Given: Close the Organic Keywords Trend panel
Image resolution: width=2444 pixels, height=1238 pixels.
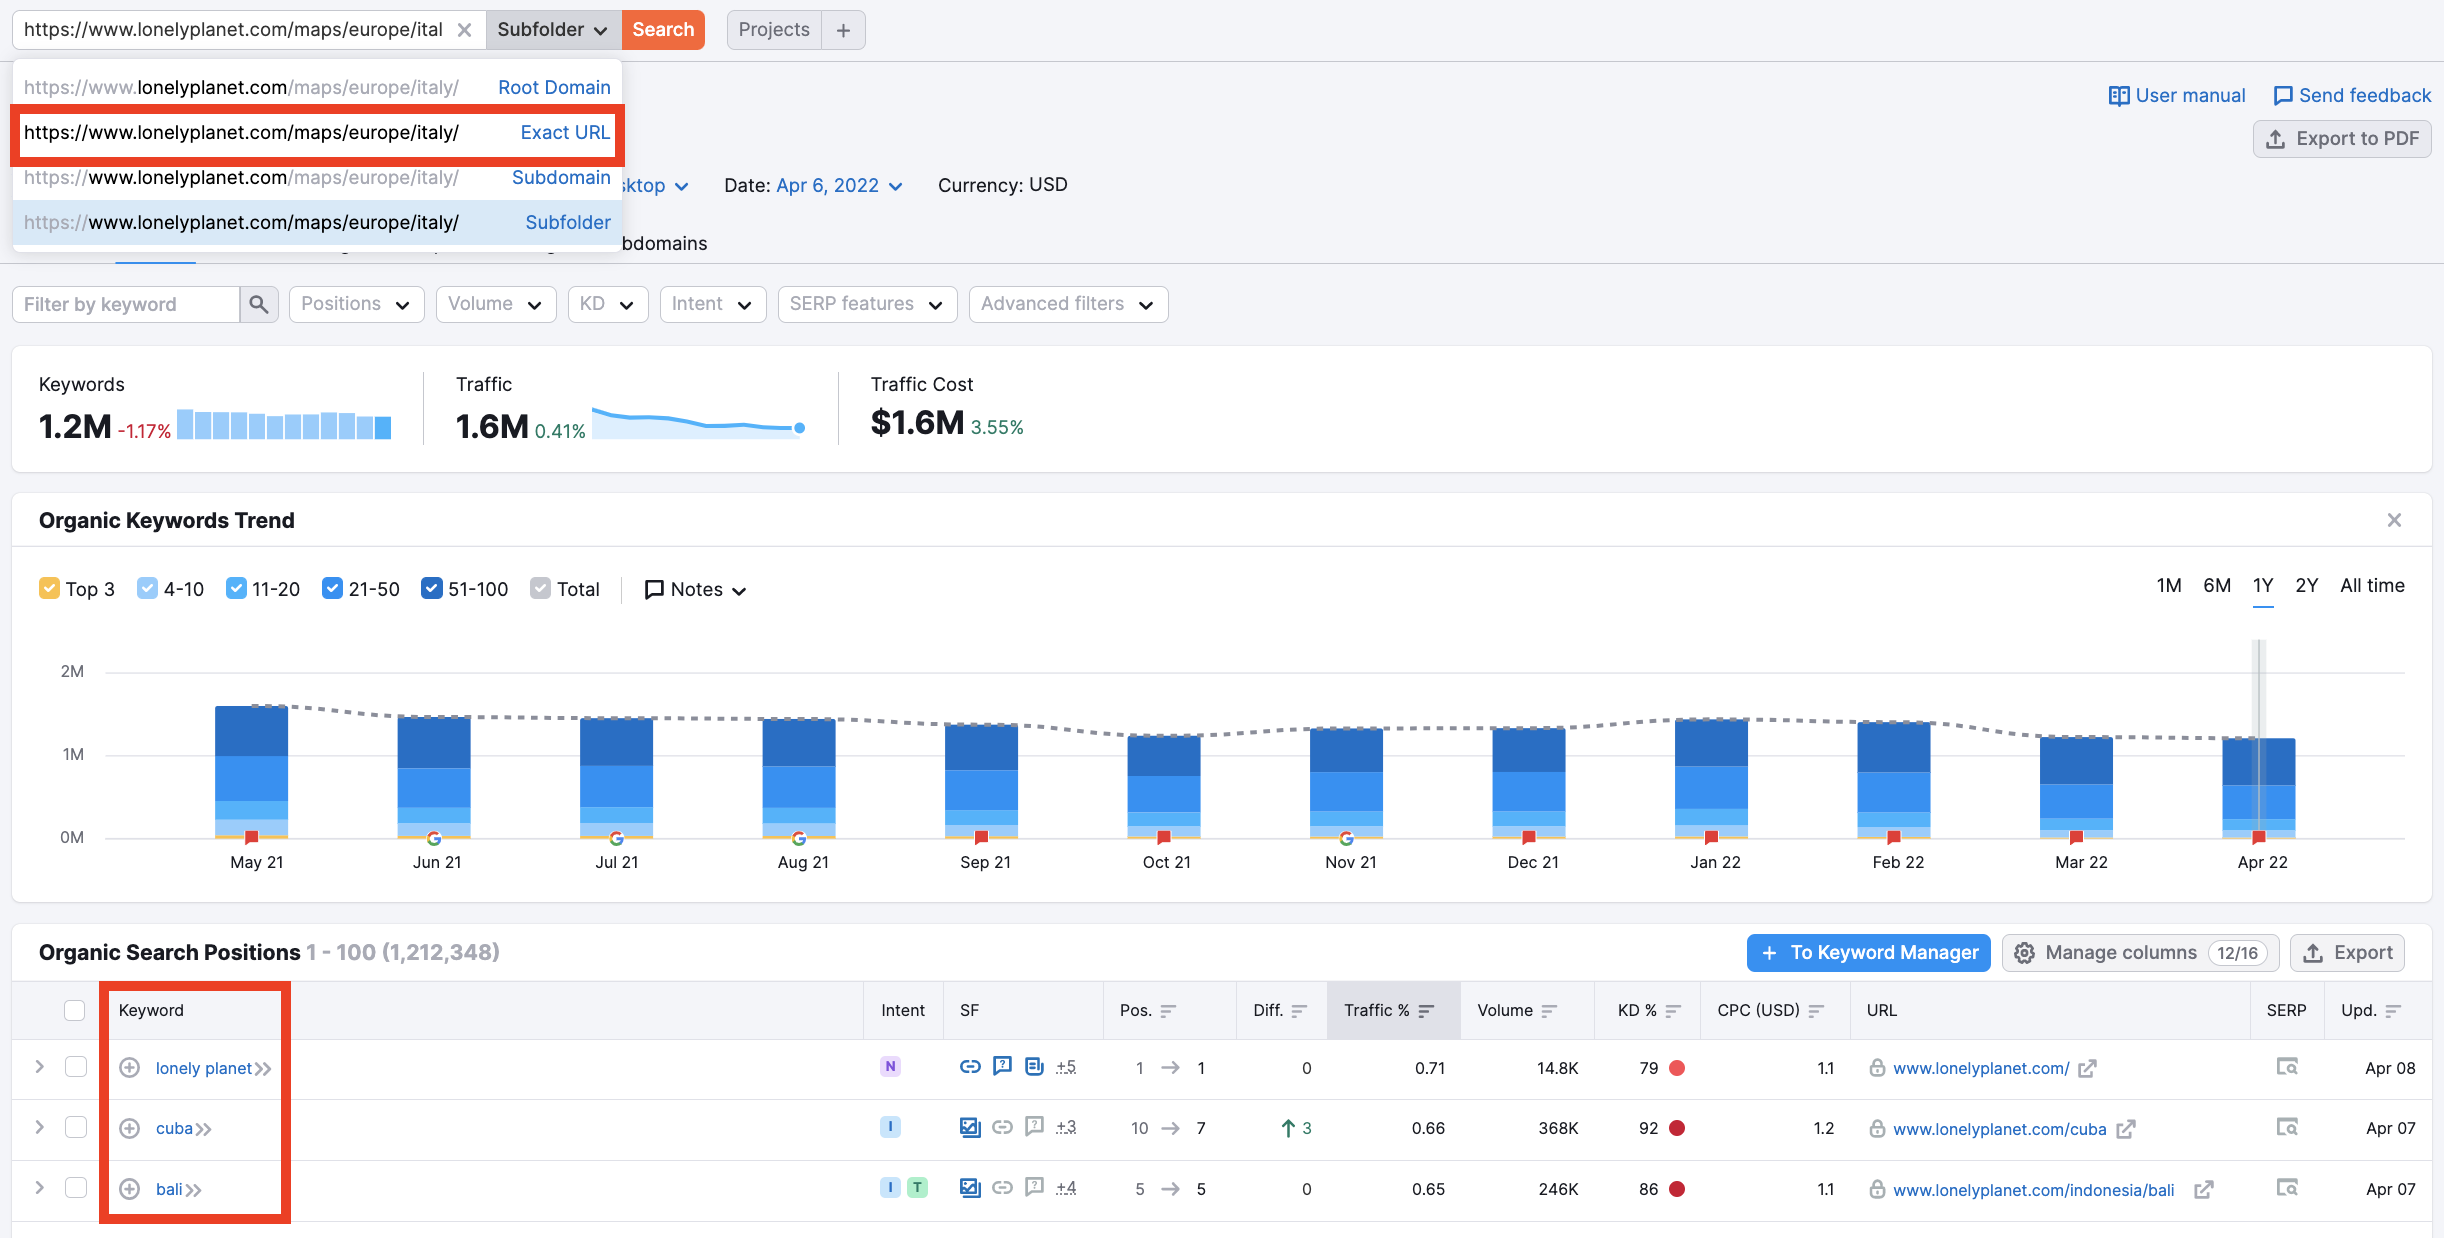Looking at the screenshot, I should (2394, 520).
